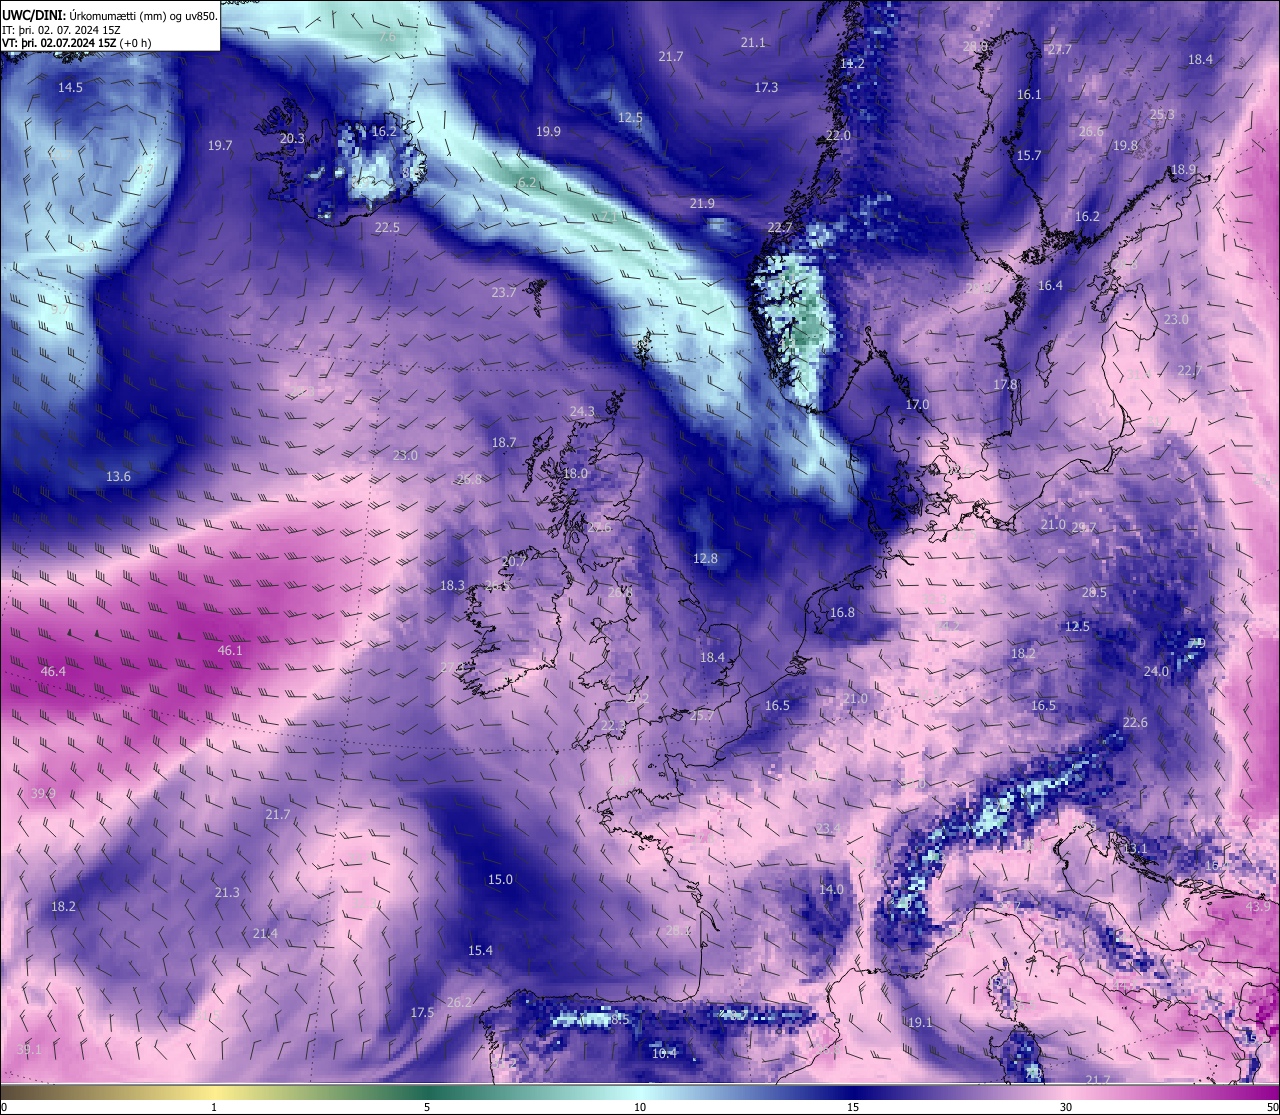
Task: Click the 21.4 value label
Action: [265, 933]
